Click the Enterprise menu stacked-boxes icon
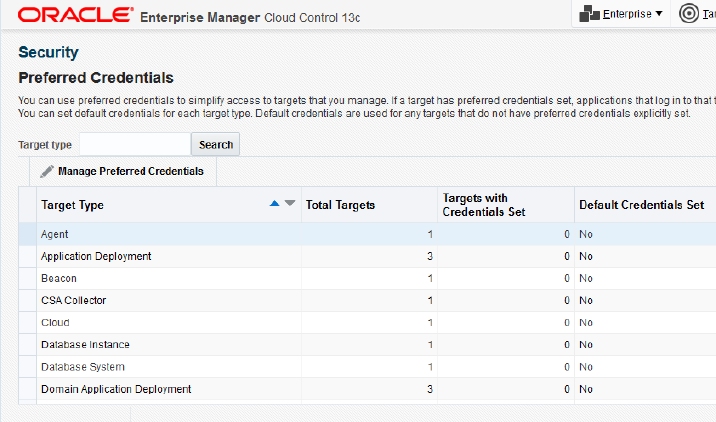 point(589,14)
